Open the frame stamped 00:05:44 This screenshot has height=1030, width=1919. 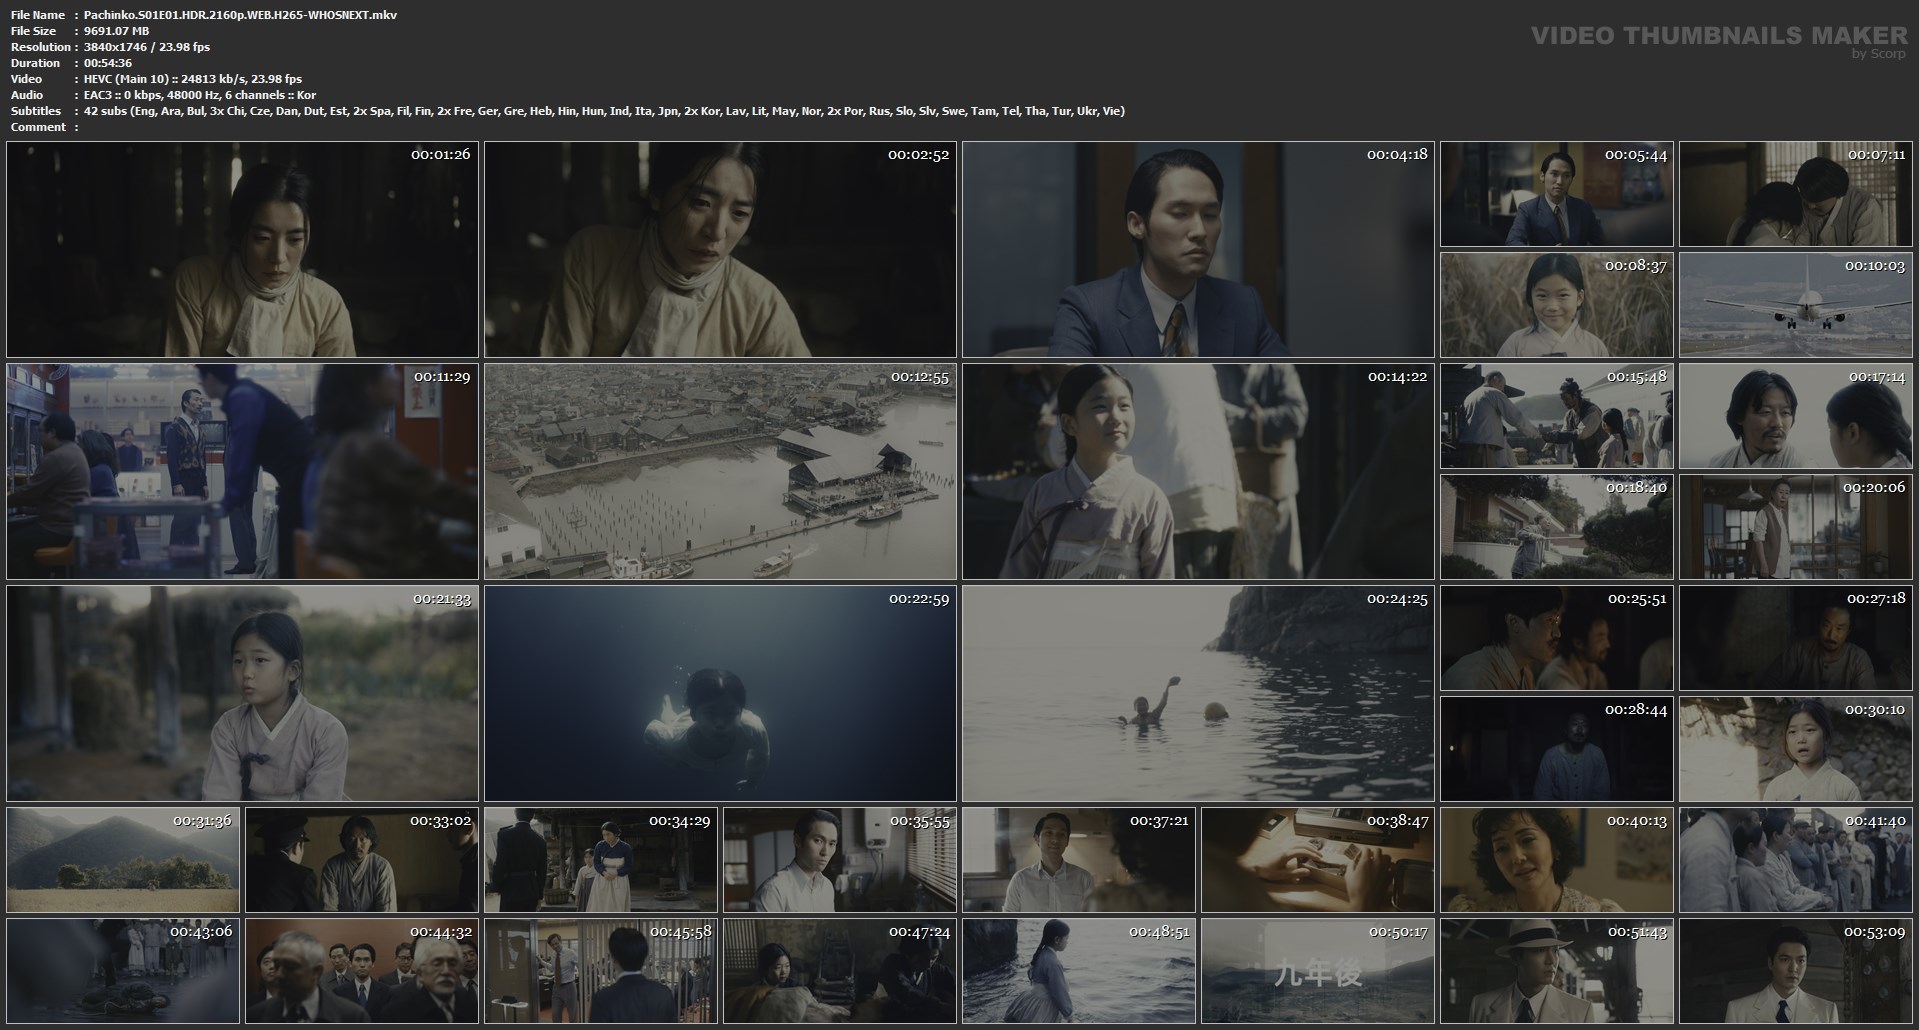point(1556,194)
